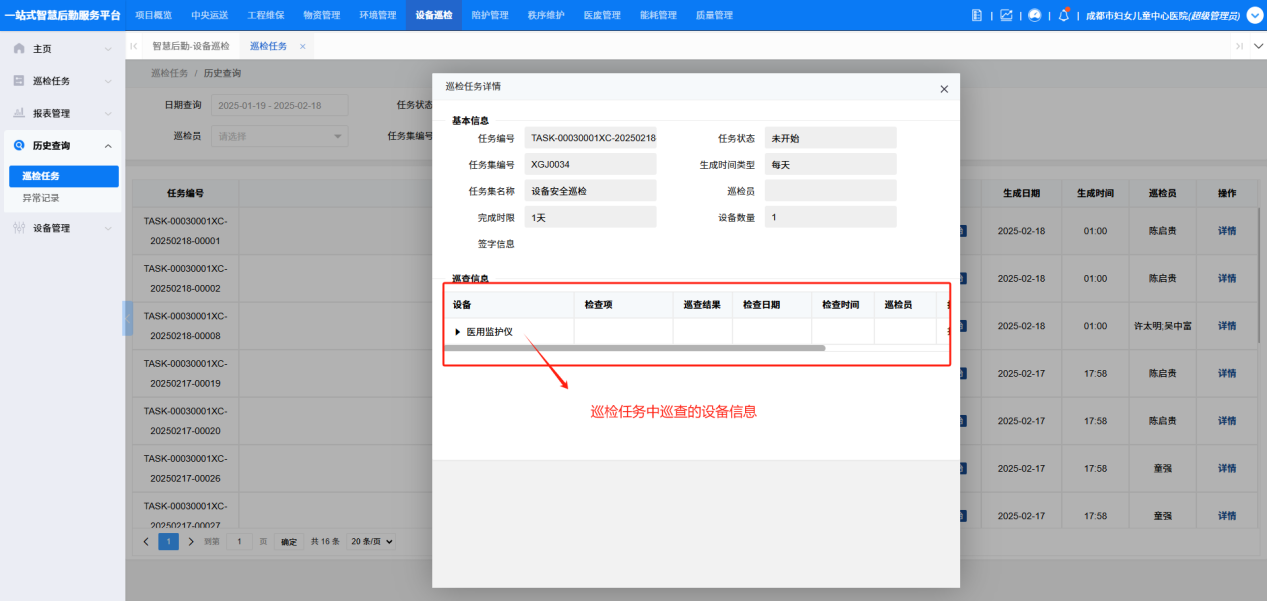Click the 任务编号 field TASK-00030001XC-20250218
The width and height of the screenshot is (1267, 601).
590,138
